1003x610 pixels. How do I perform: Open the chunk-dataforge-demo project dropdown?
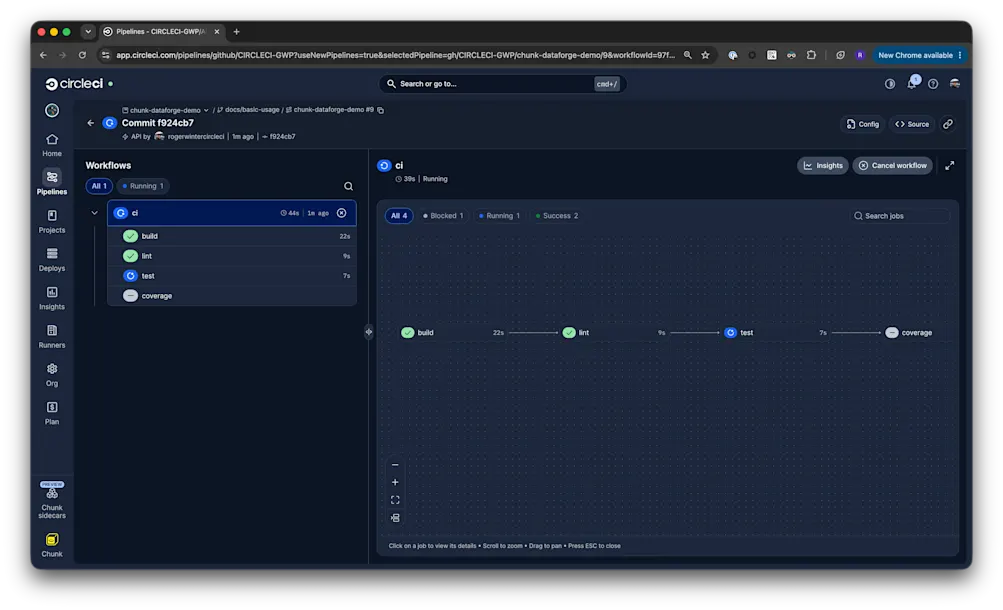coord(166,110)
